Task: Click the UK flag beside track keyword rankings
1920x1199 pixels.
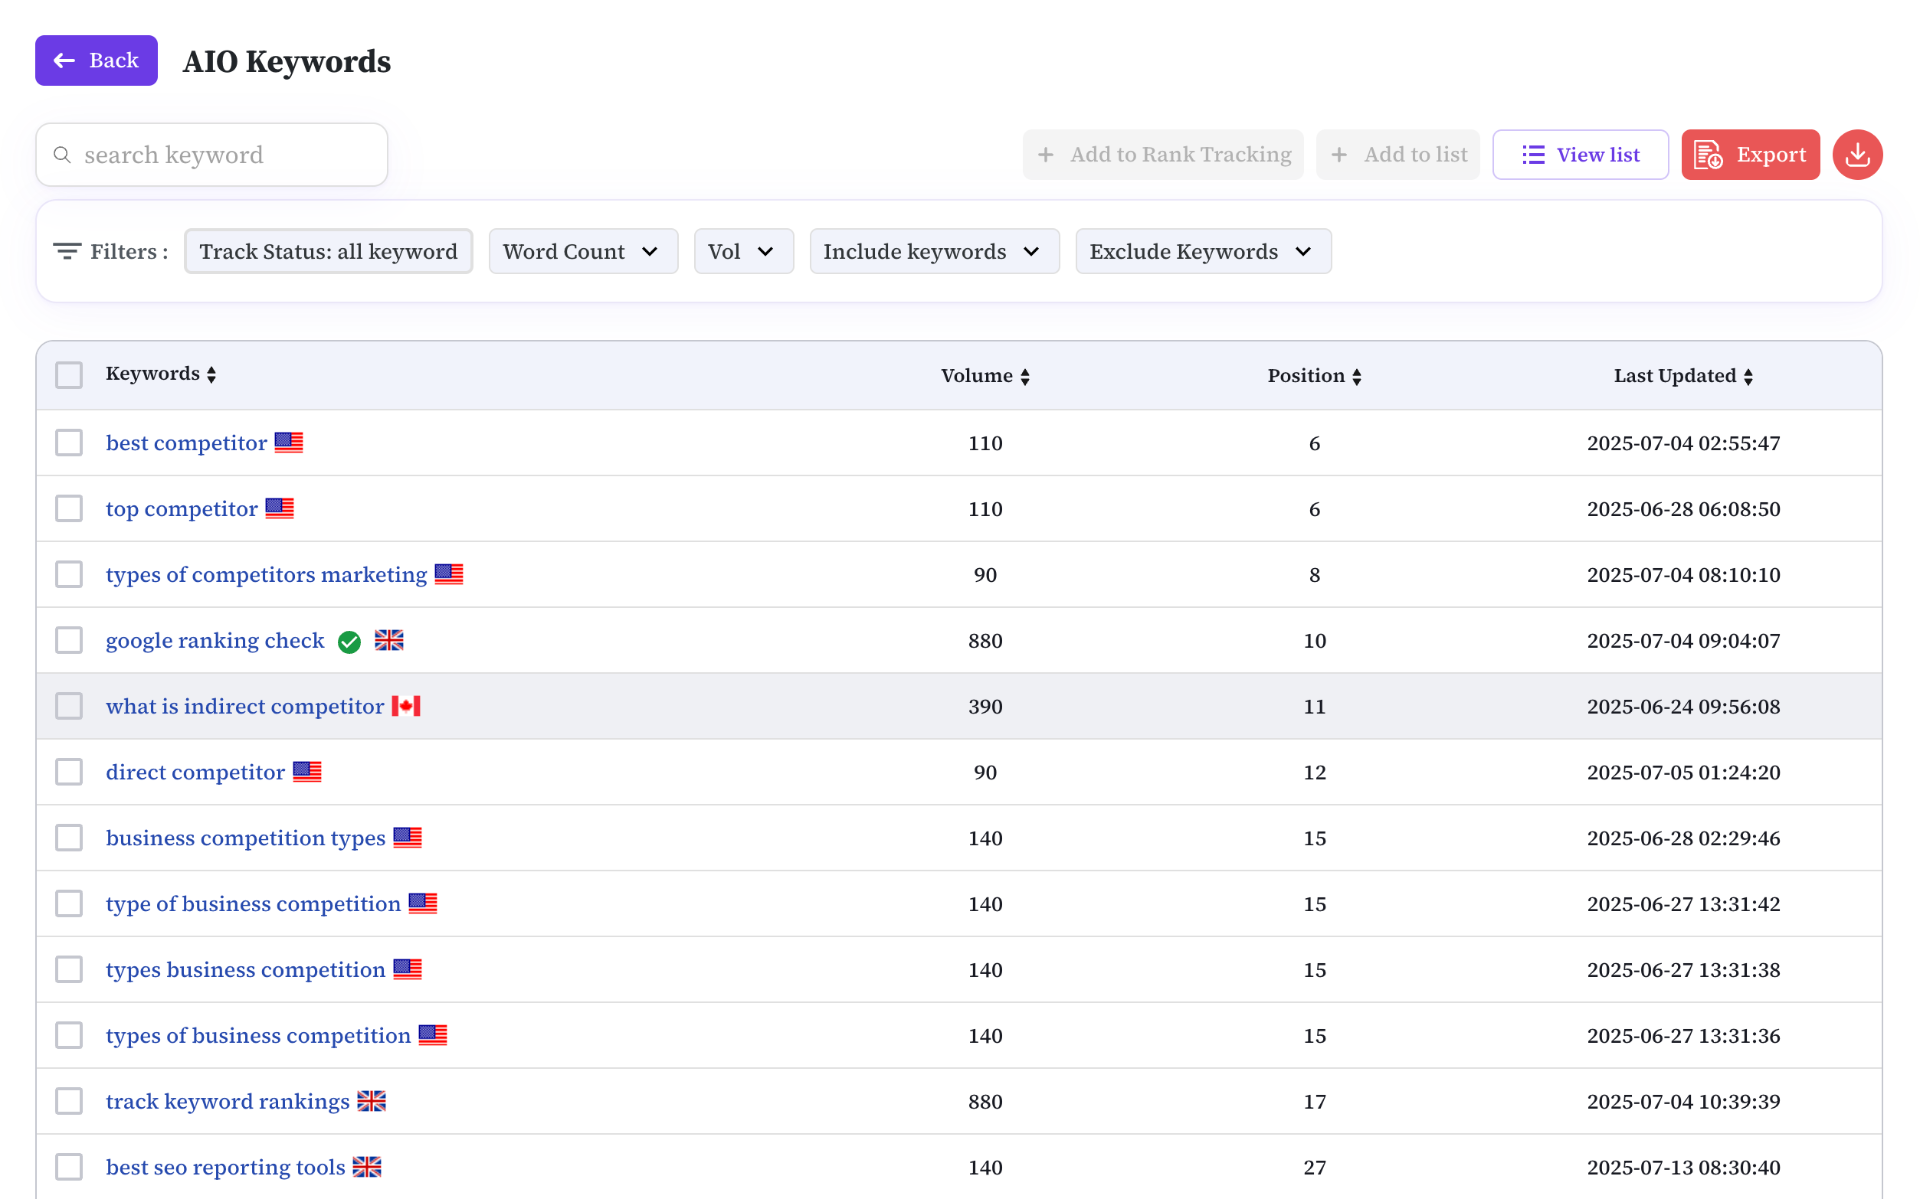Action: pyautogui.click(x=372, y=1101)
